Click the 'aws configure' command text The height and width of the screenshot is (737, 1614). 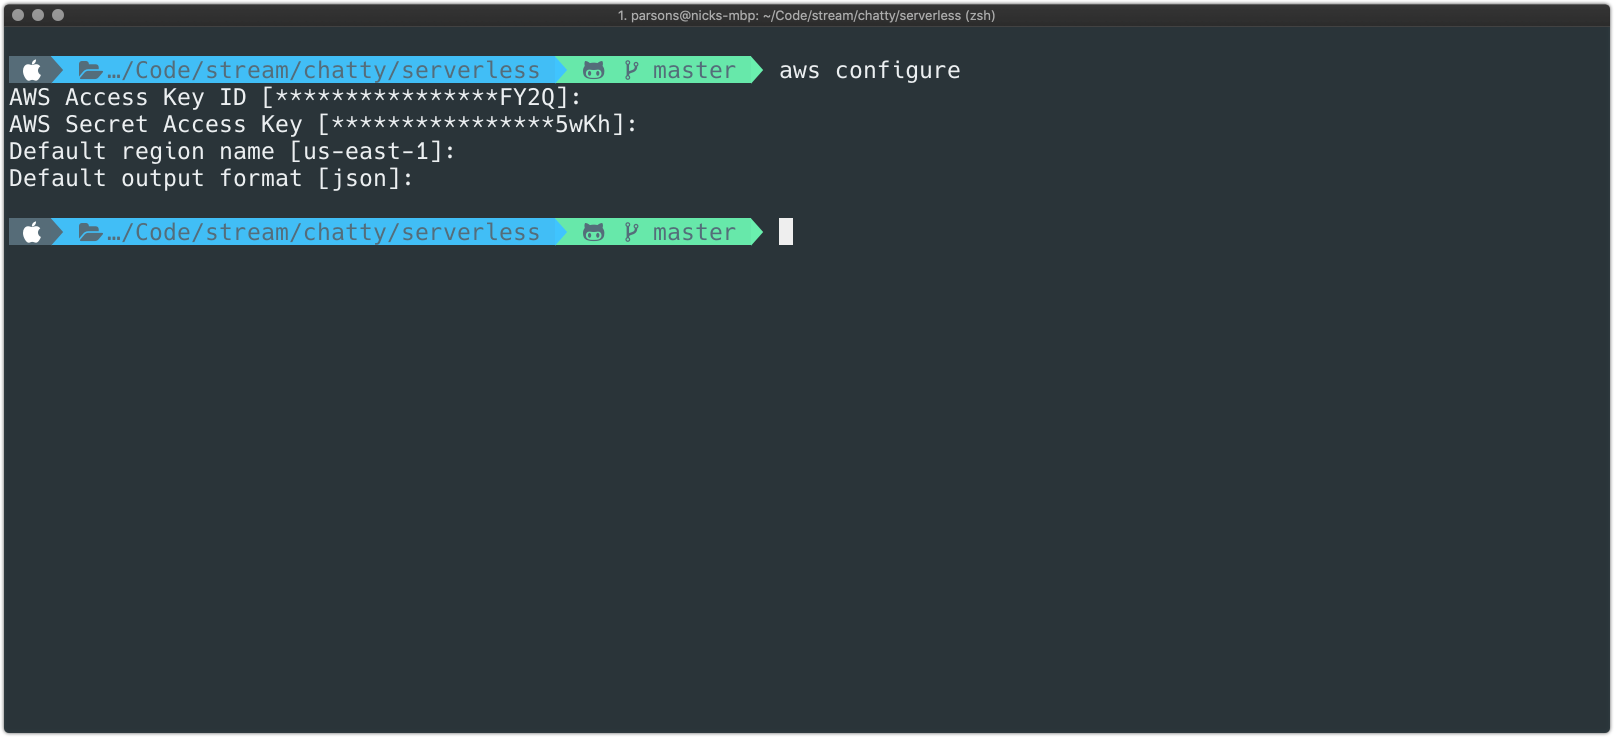[x=869, y=71]
